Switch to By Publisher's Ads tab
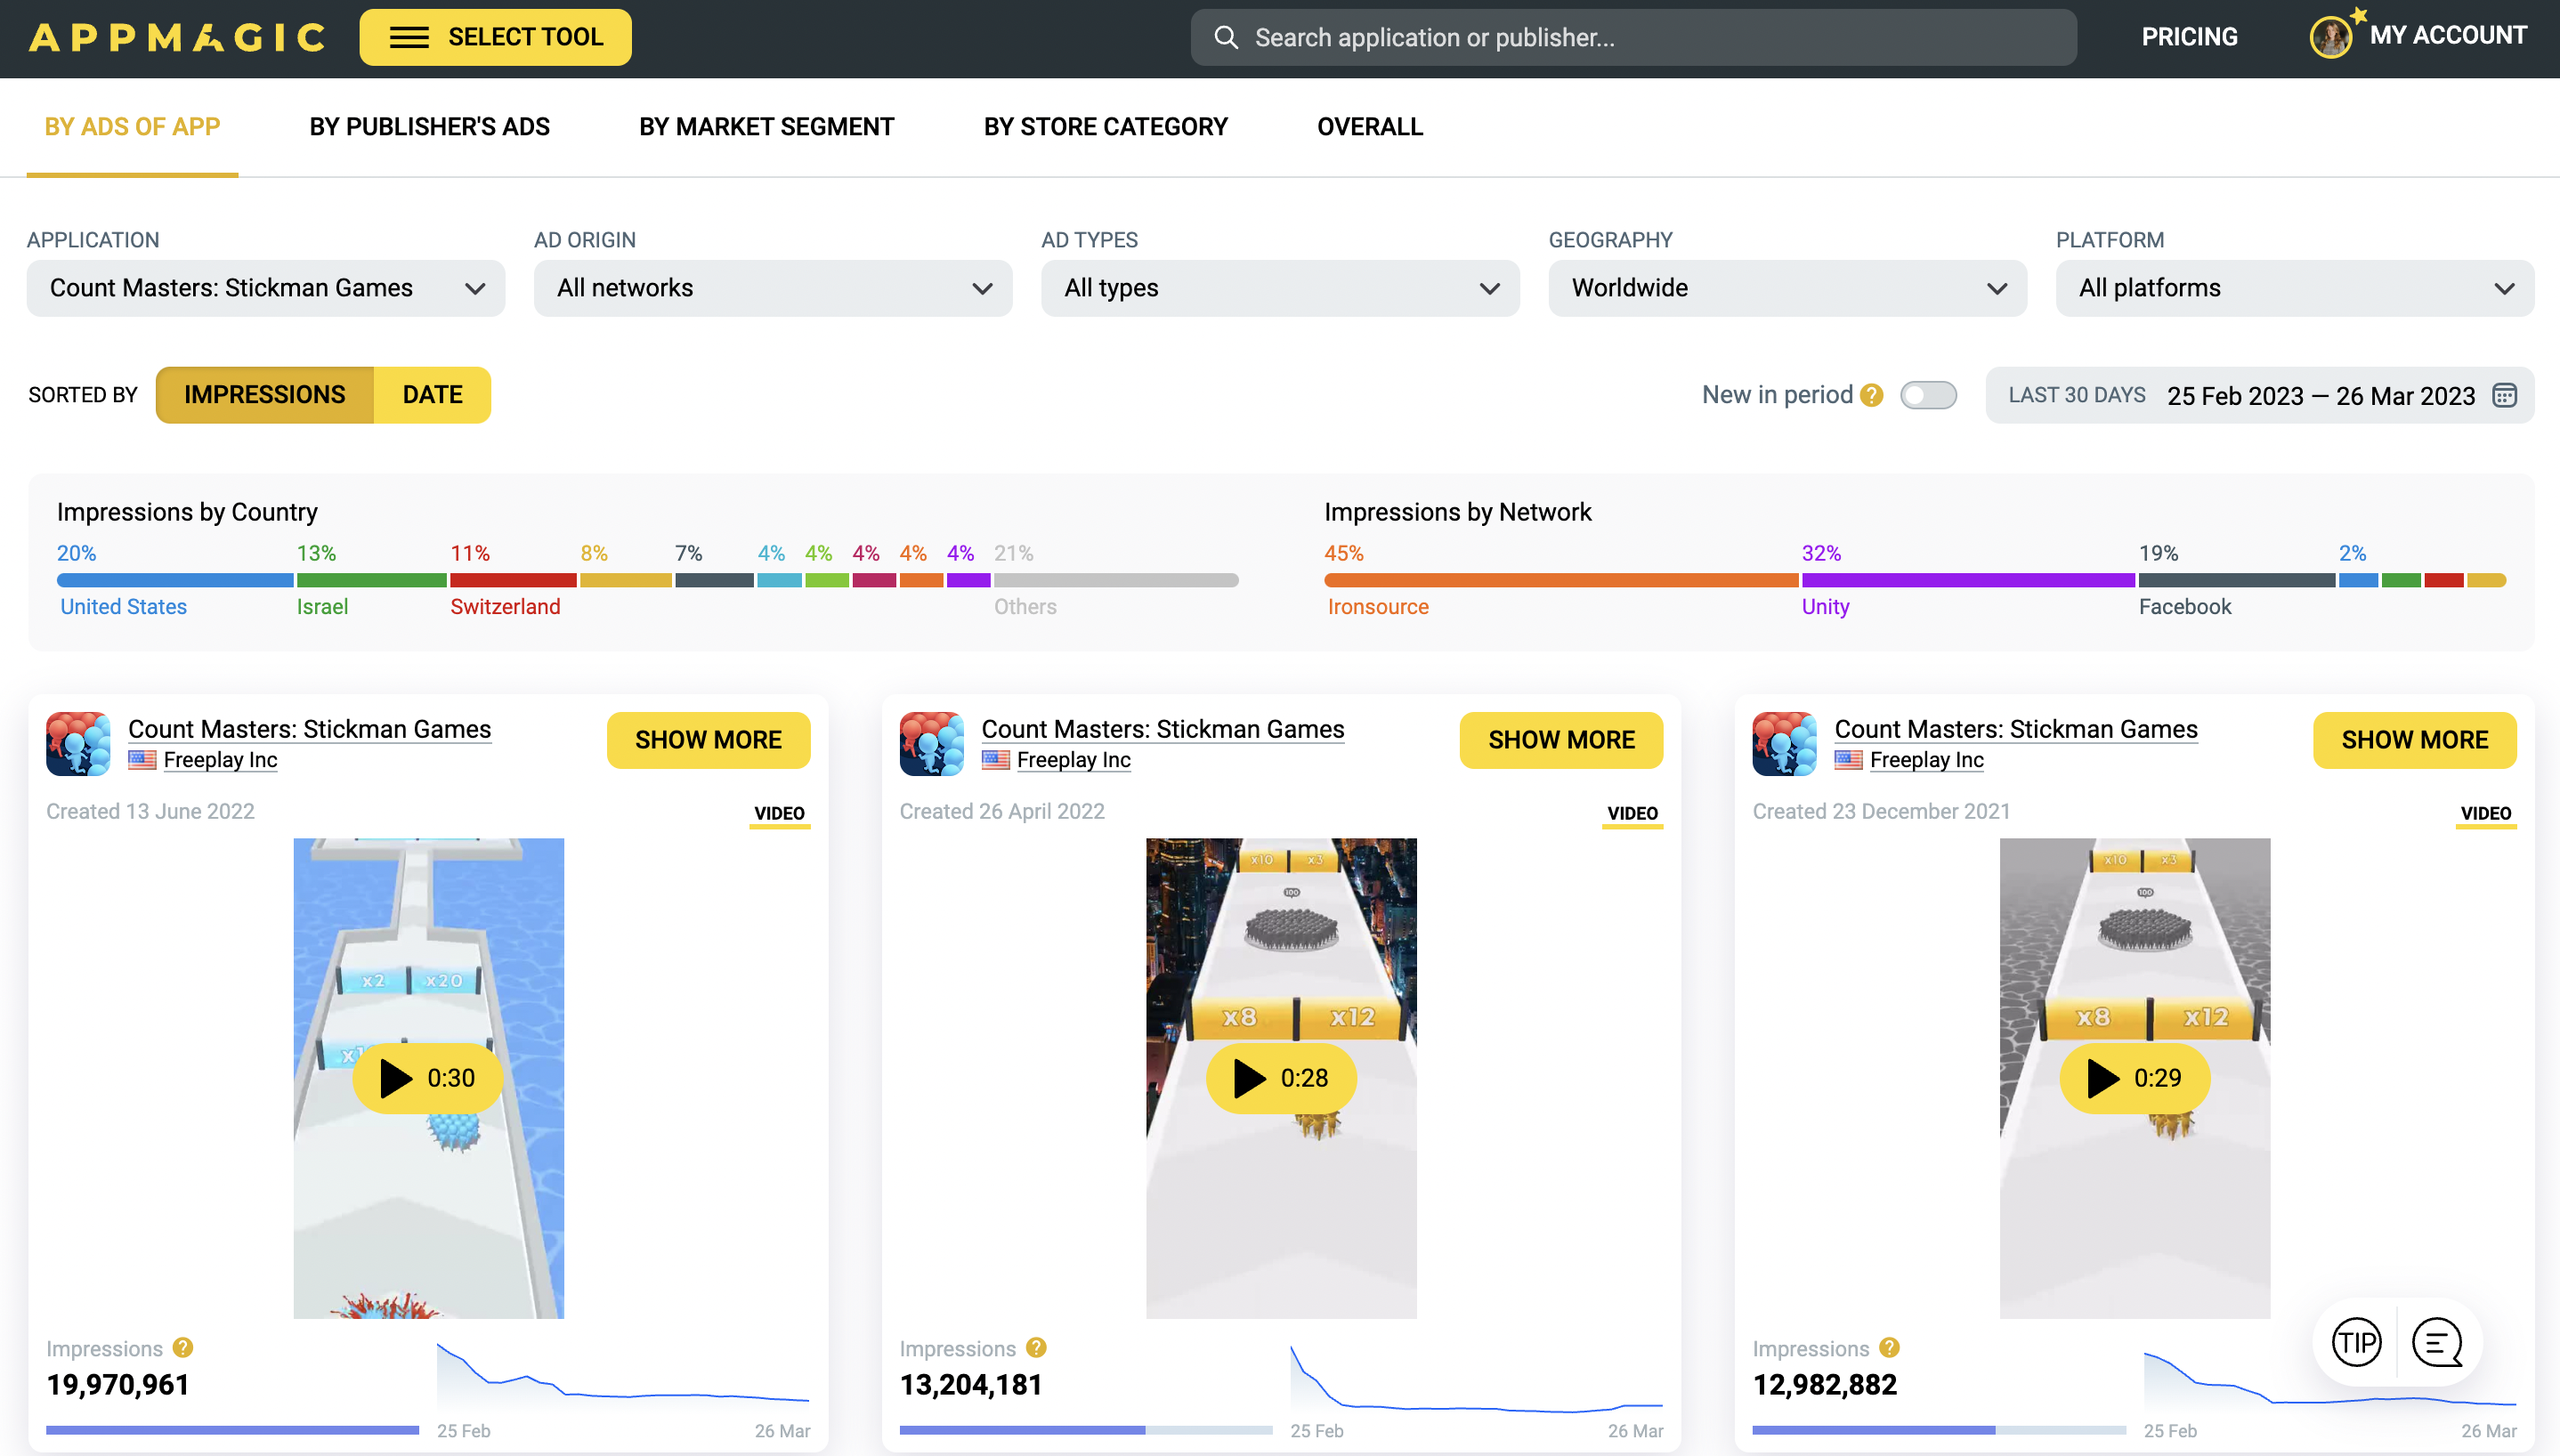Viewport: 2560px width, 1456px height. tap(429, 127)
